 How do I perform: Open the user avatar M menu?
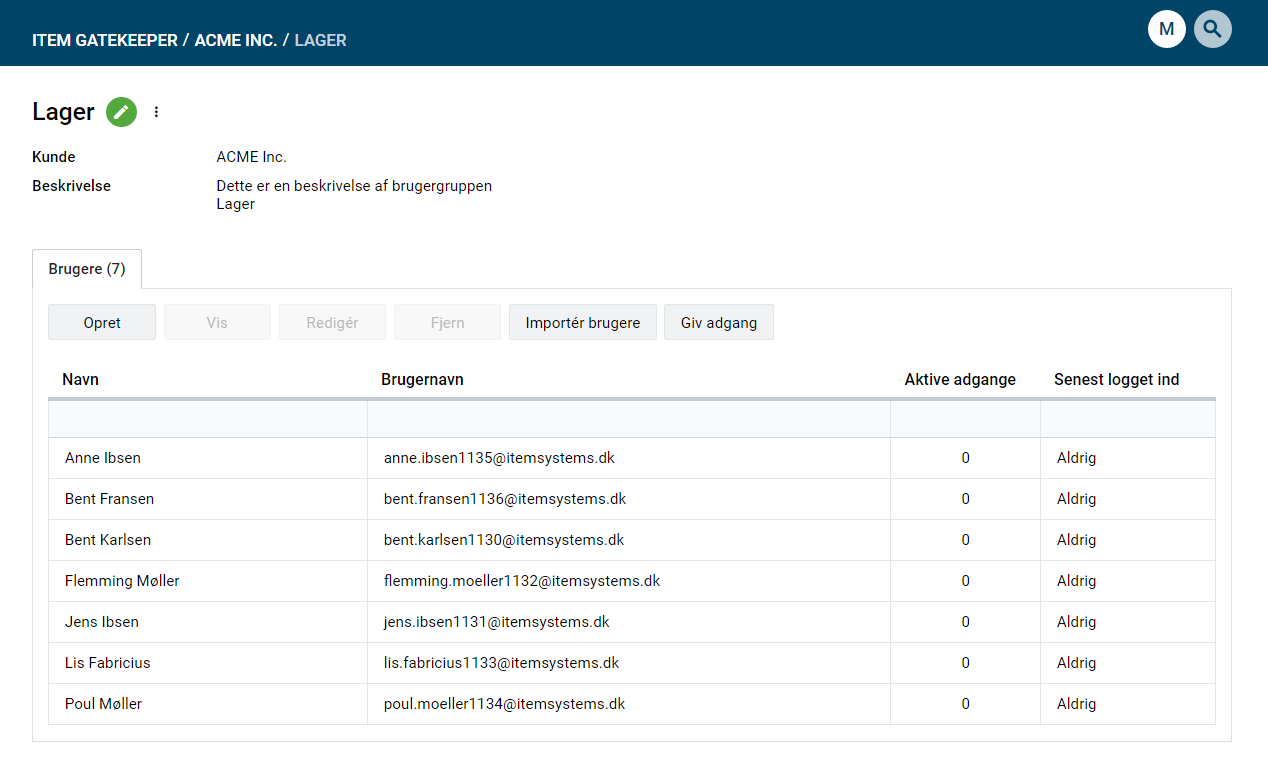pyautogui.click(x=1166, y=29)
